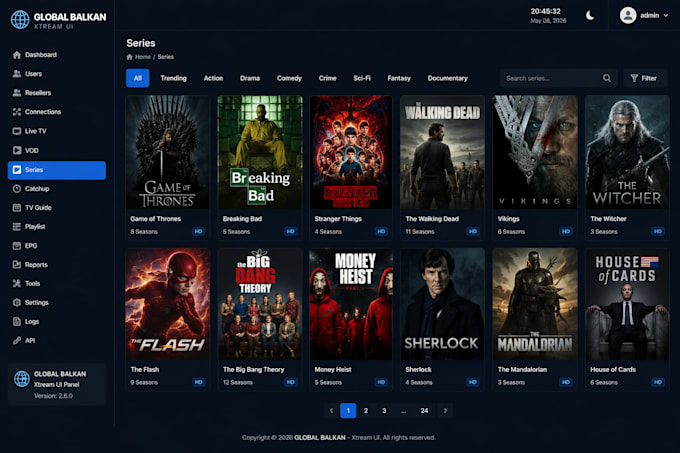This screenshot has height=453, width=680.
Task: Select page 1 button
Action: tap(348, 411)
